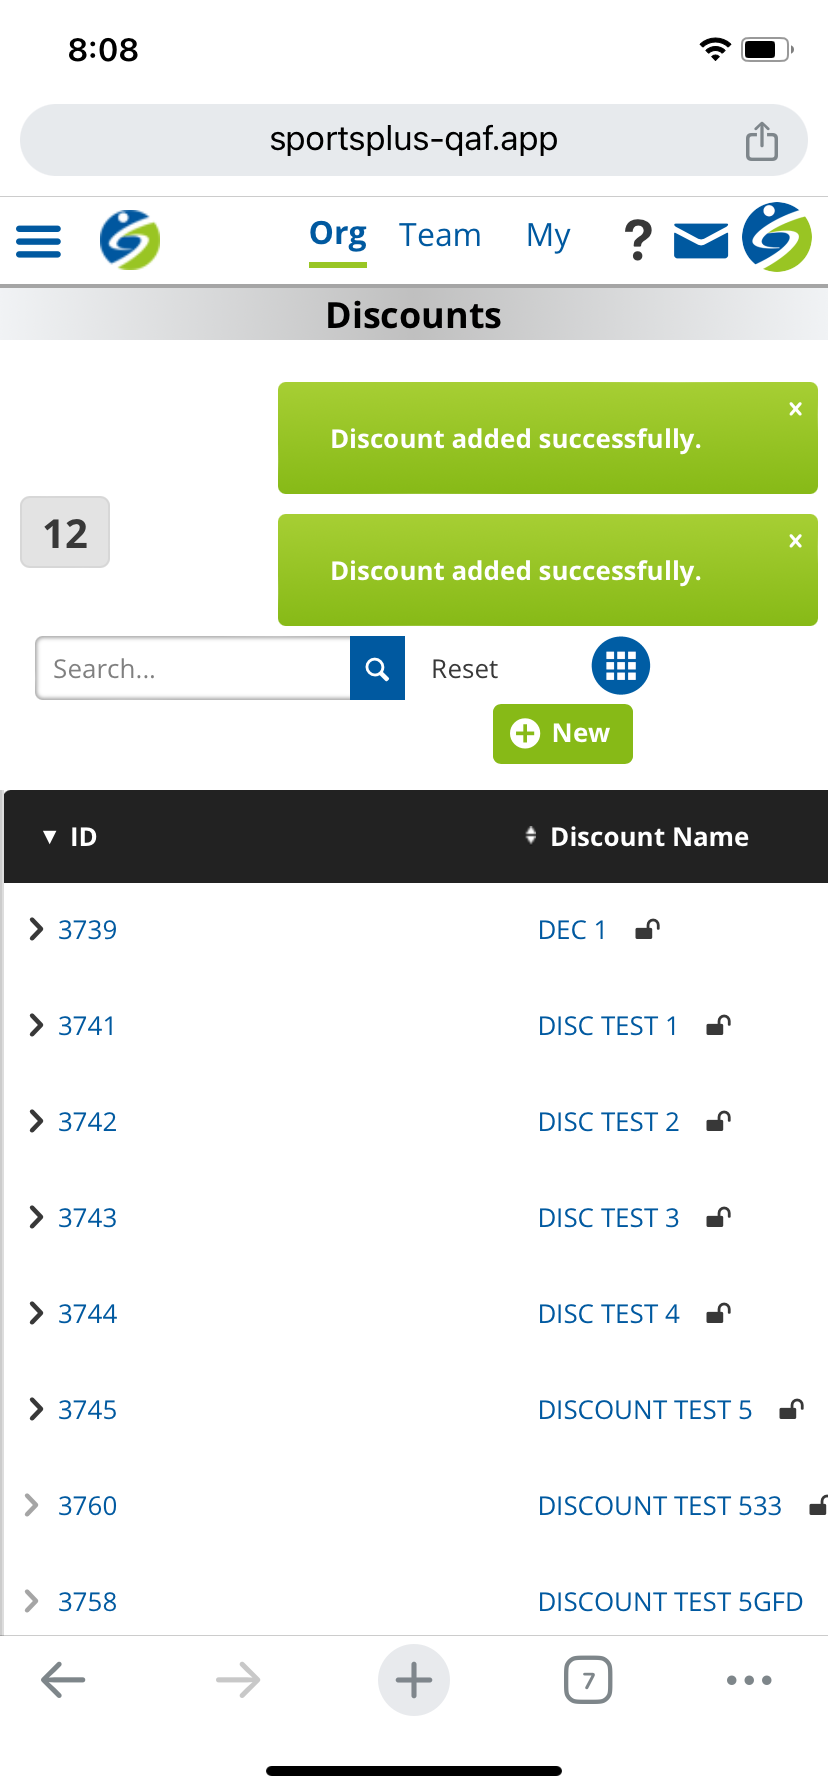Tap the help question mark icon
This screenshot has height=1792, width=828.
point(637,241)
